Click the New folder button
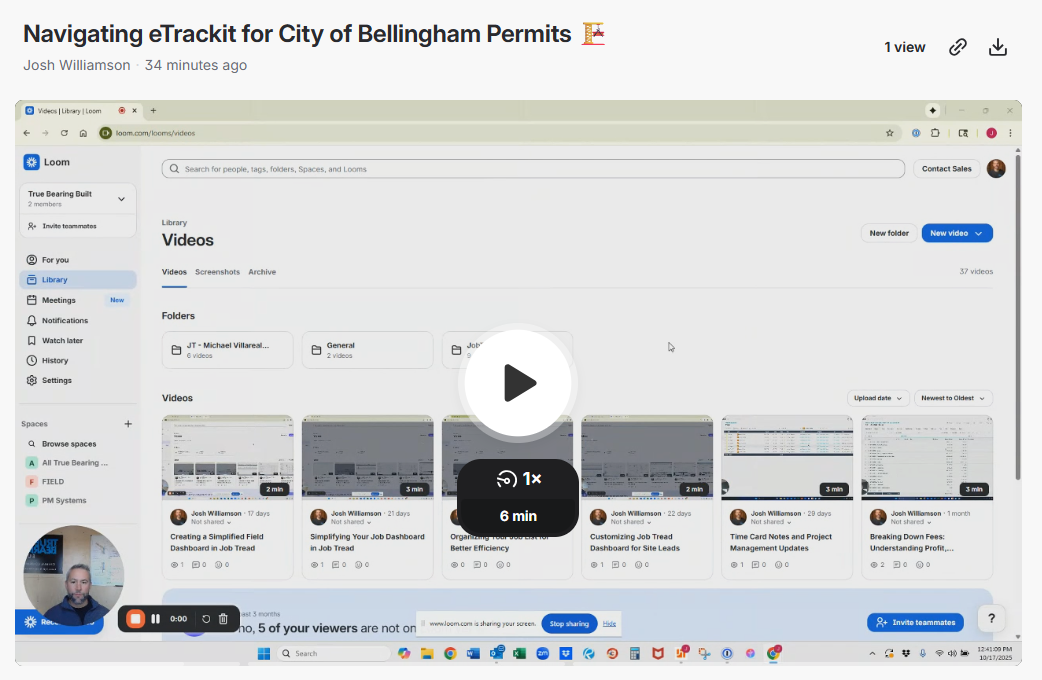Viewport: 1042px width, 680px height. coord(888,233)
